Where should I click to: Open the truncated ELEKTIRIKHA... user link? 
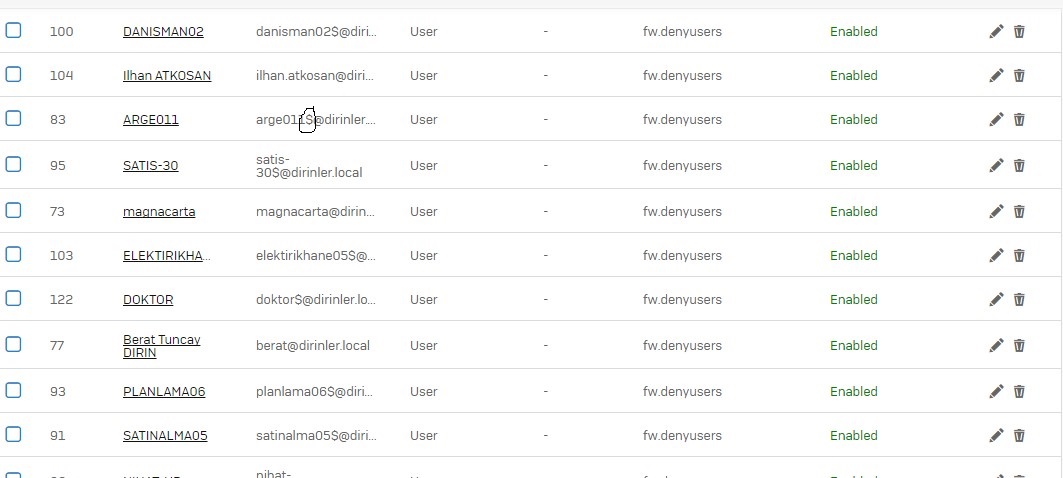tap(166, 256)
